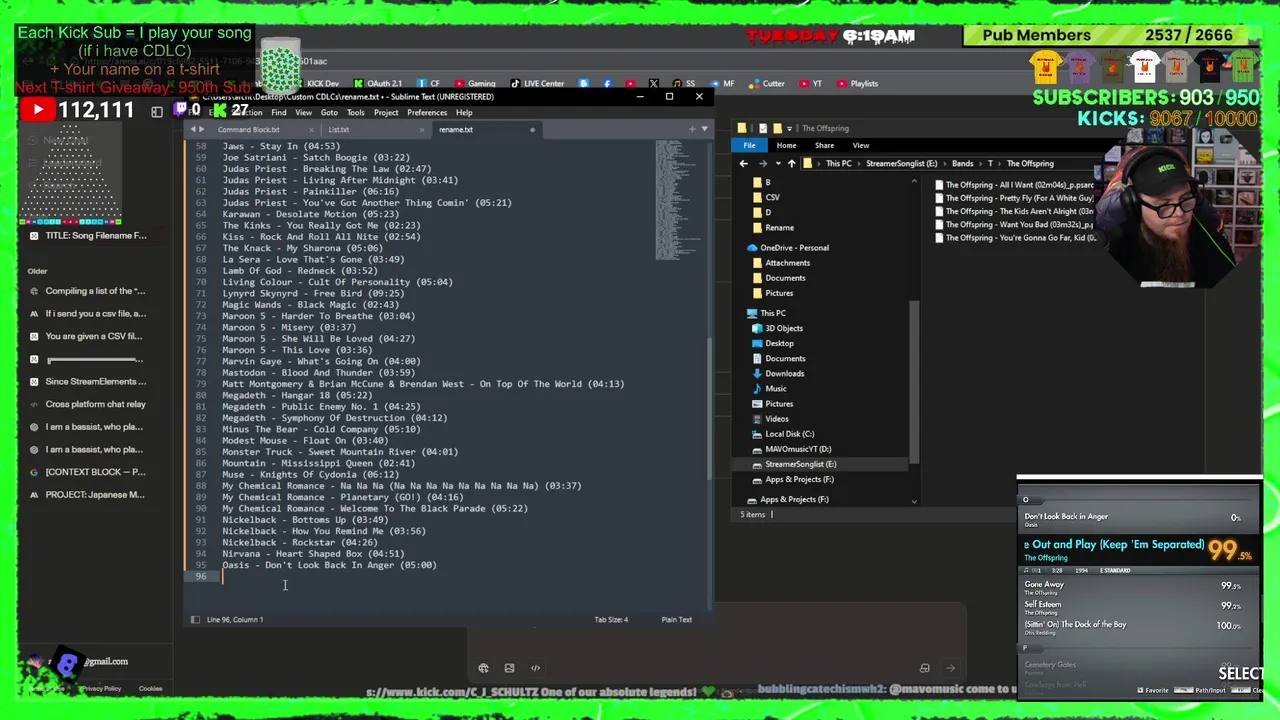This screenshot has height=720, width=1280.
Task: Open Downloads in the navigation pane
Action: (784, 373)
